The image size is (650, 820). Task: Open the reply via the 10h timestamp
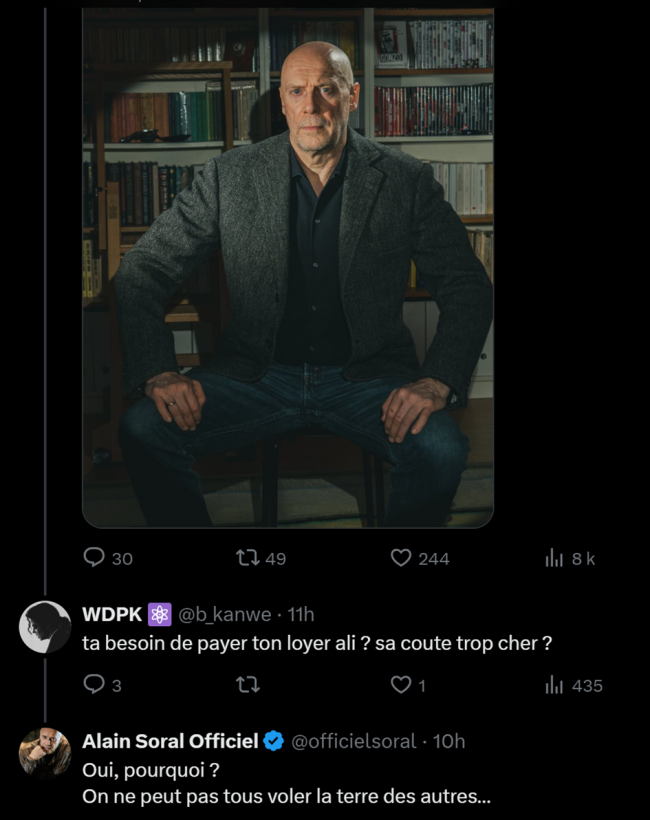pyautogui.click(x=449, y=741)
